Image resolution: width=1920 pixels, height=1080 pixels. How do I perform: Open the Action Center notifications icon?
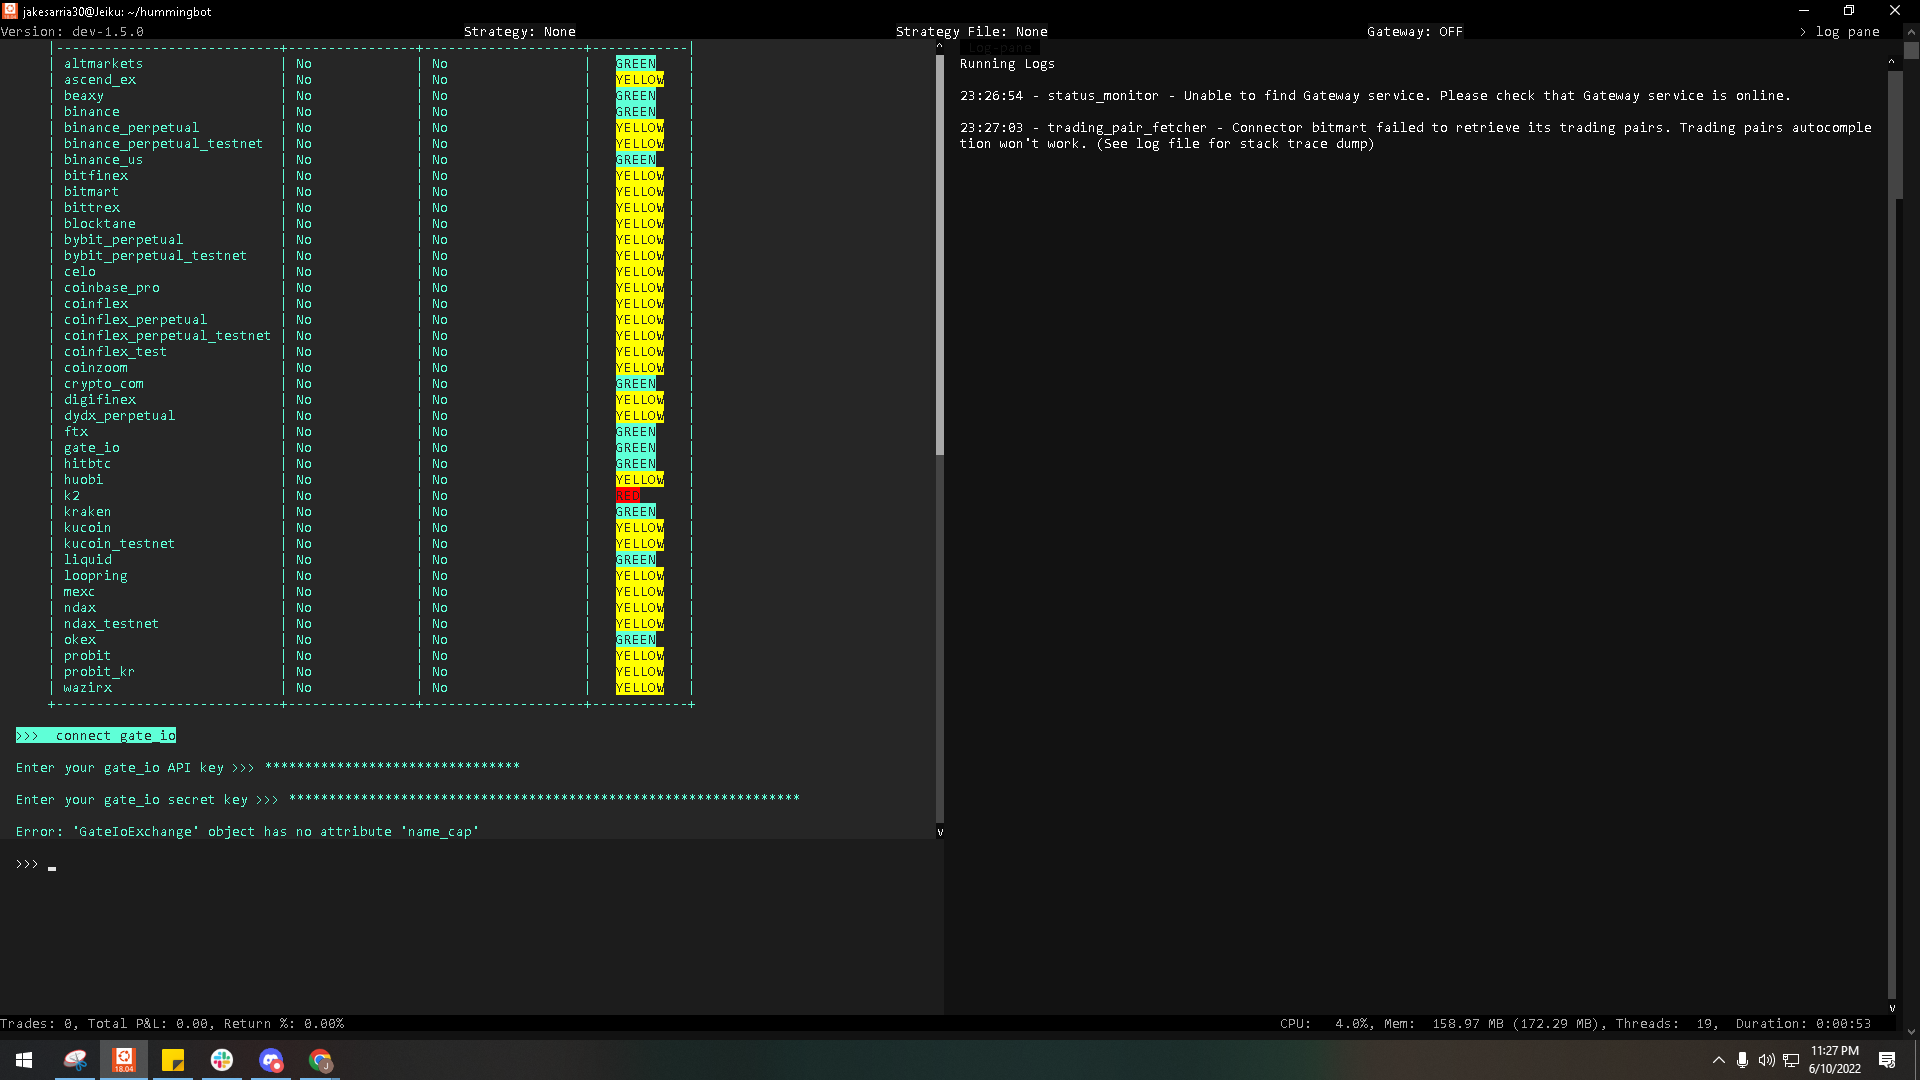(1888, 1061)
